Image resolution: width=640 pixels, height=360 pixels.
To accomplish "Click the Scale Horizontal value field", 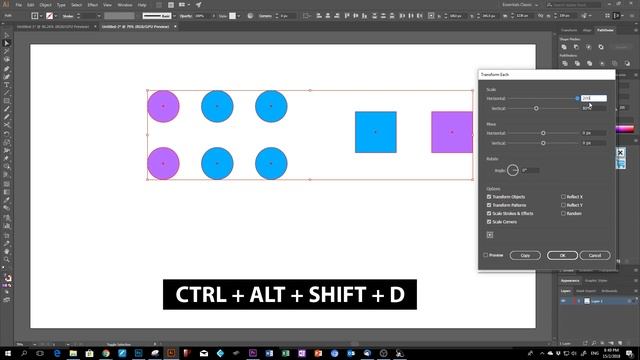I will (594, 98).
